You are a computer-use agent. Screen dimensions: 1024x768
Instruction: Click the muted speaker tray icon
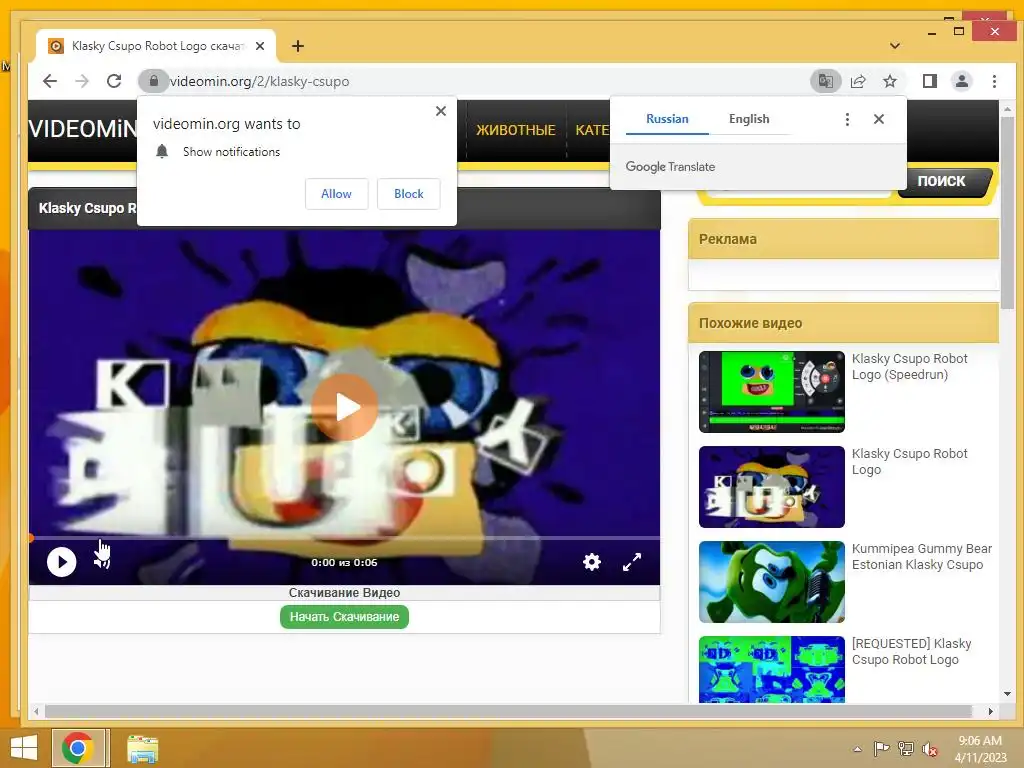tap(930, 750)
